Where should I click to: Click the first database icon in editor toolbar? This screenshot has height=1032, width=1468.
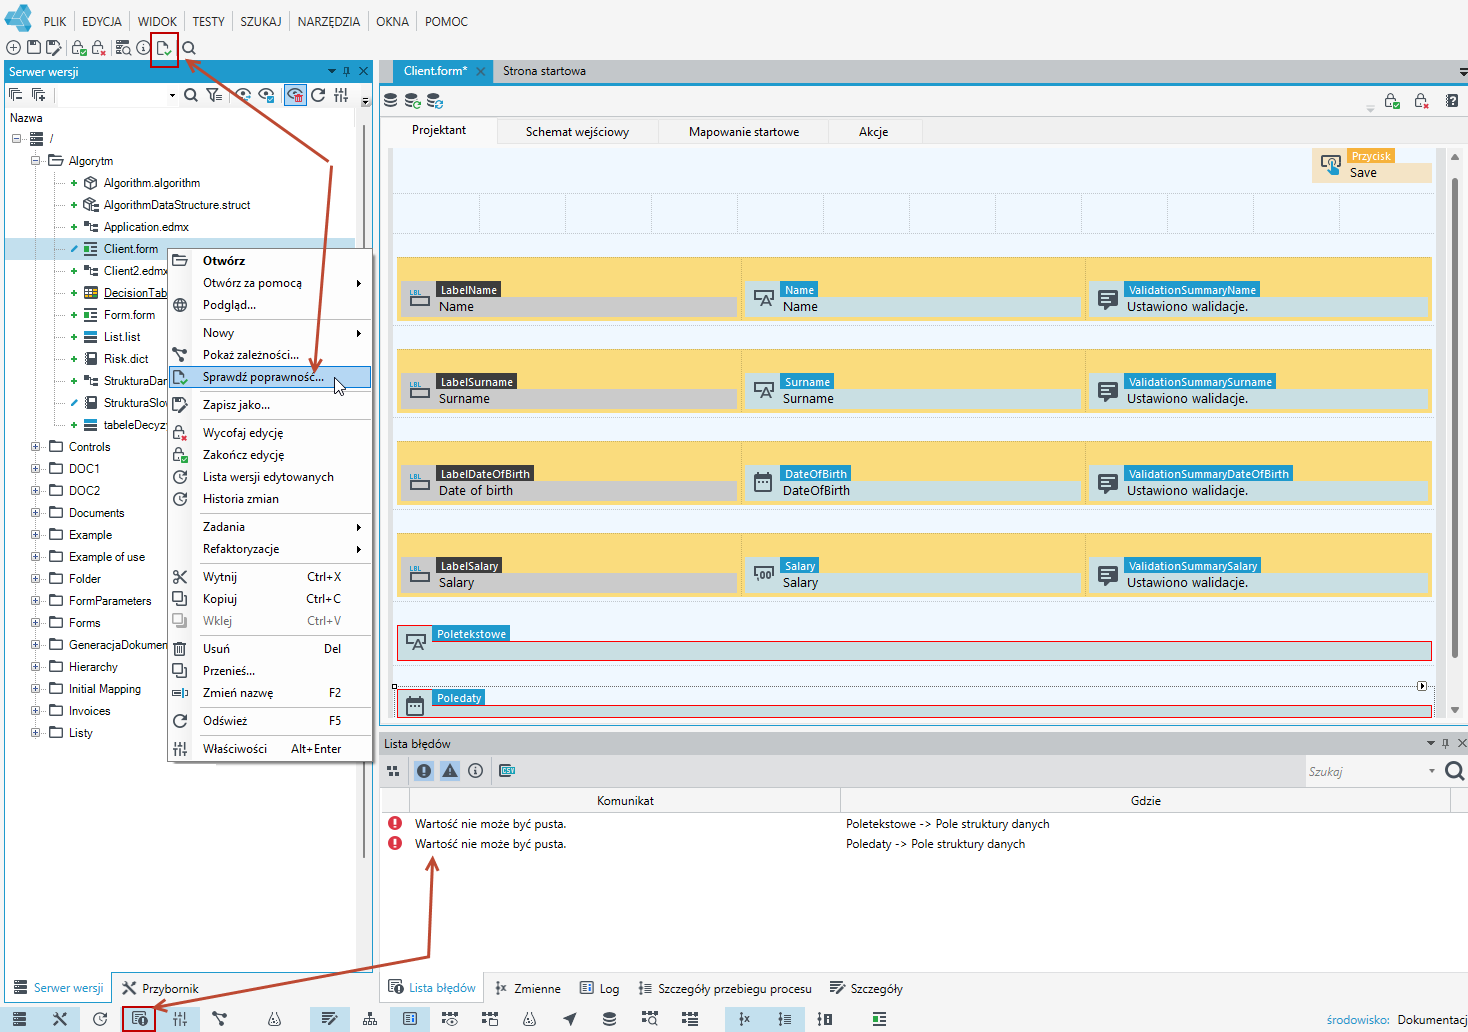391,101
